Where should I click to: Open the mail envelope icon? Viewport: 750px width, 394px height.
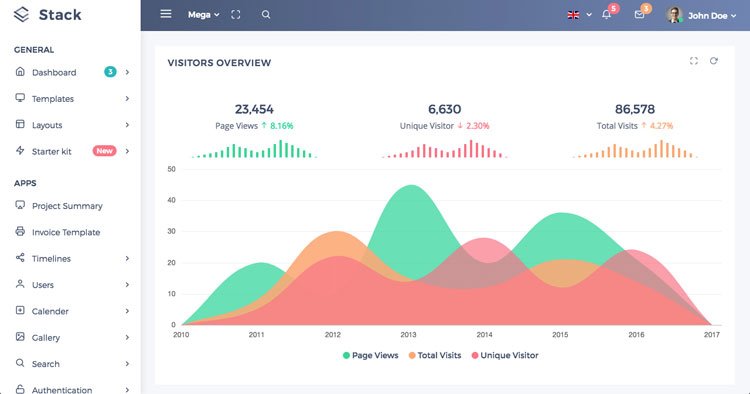pos(639,14)
